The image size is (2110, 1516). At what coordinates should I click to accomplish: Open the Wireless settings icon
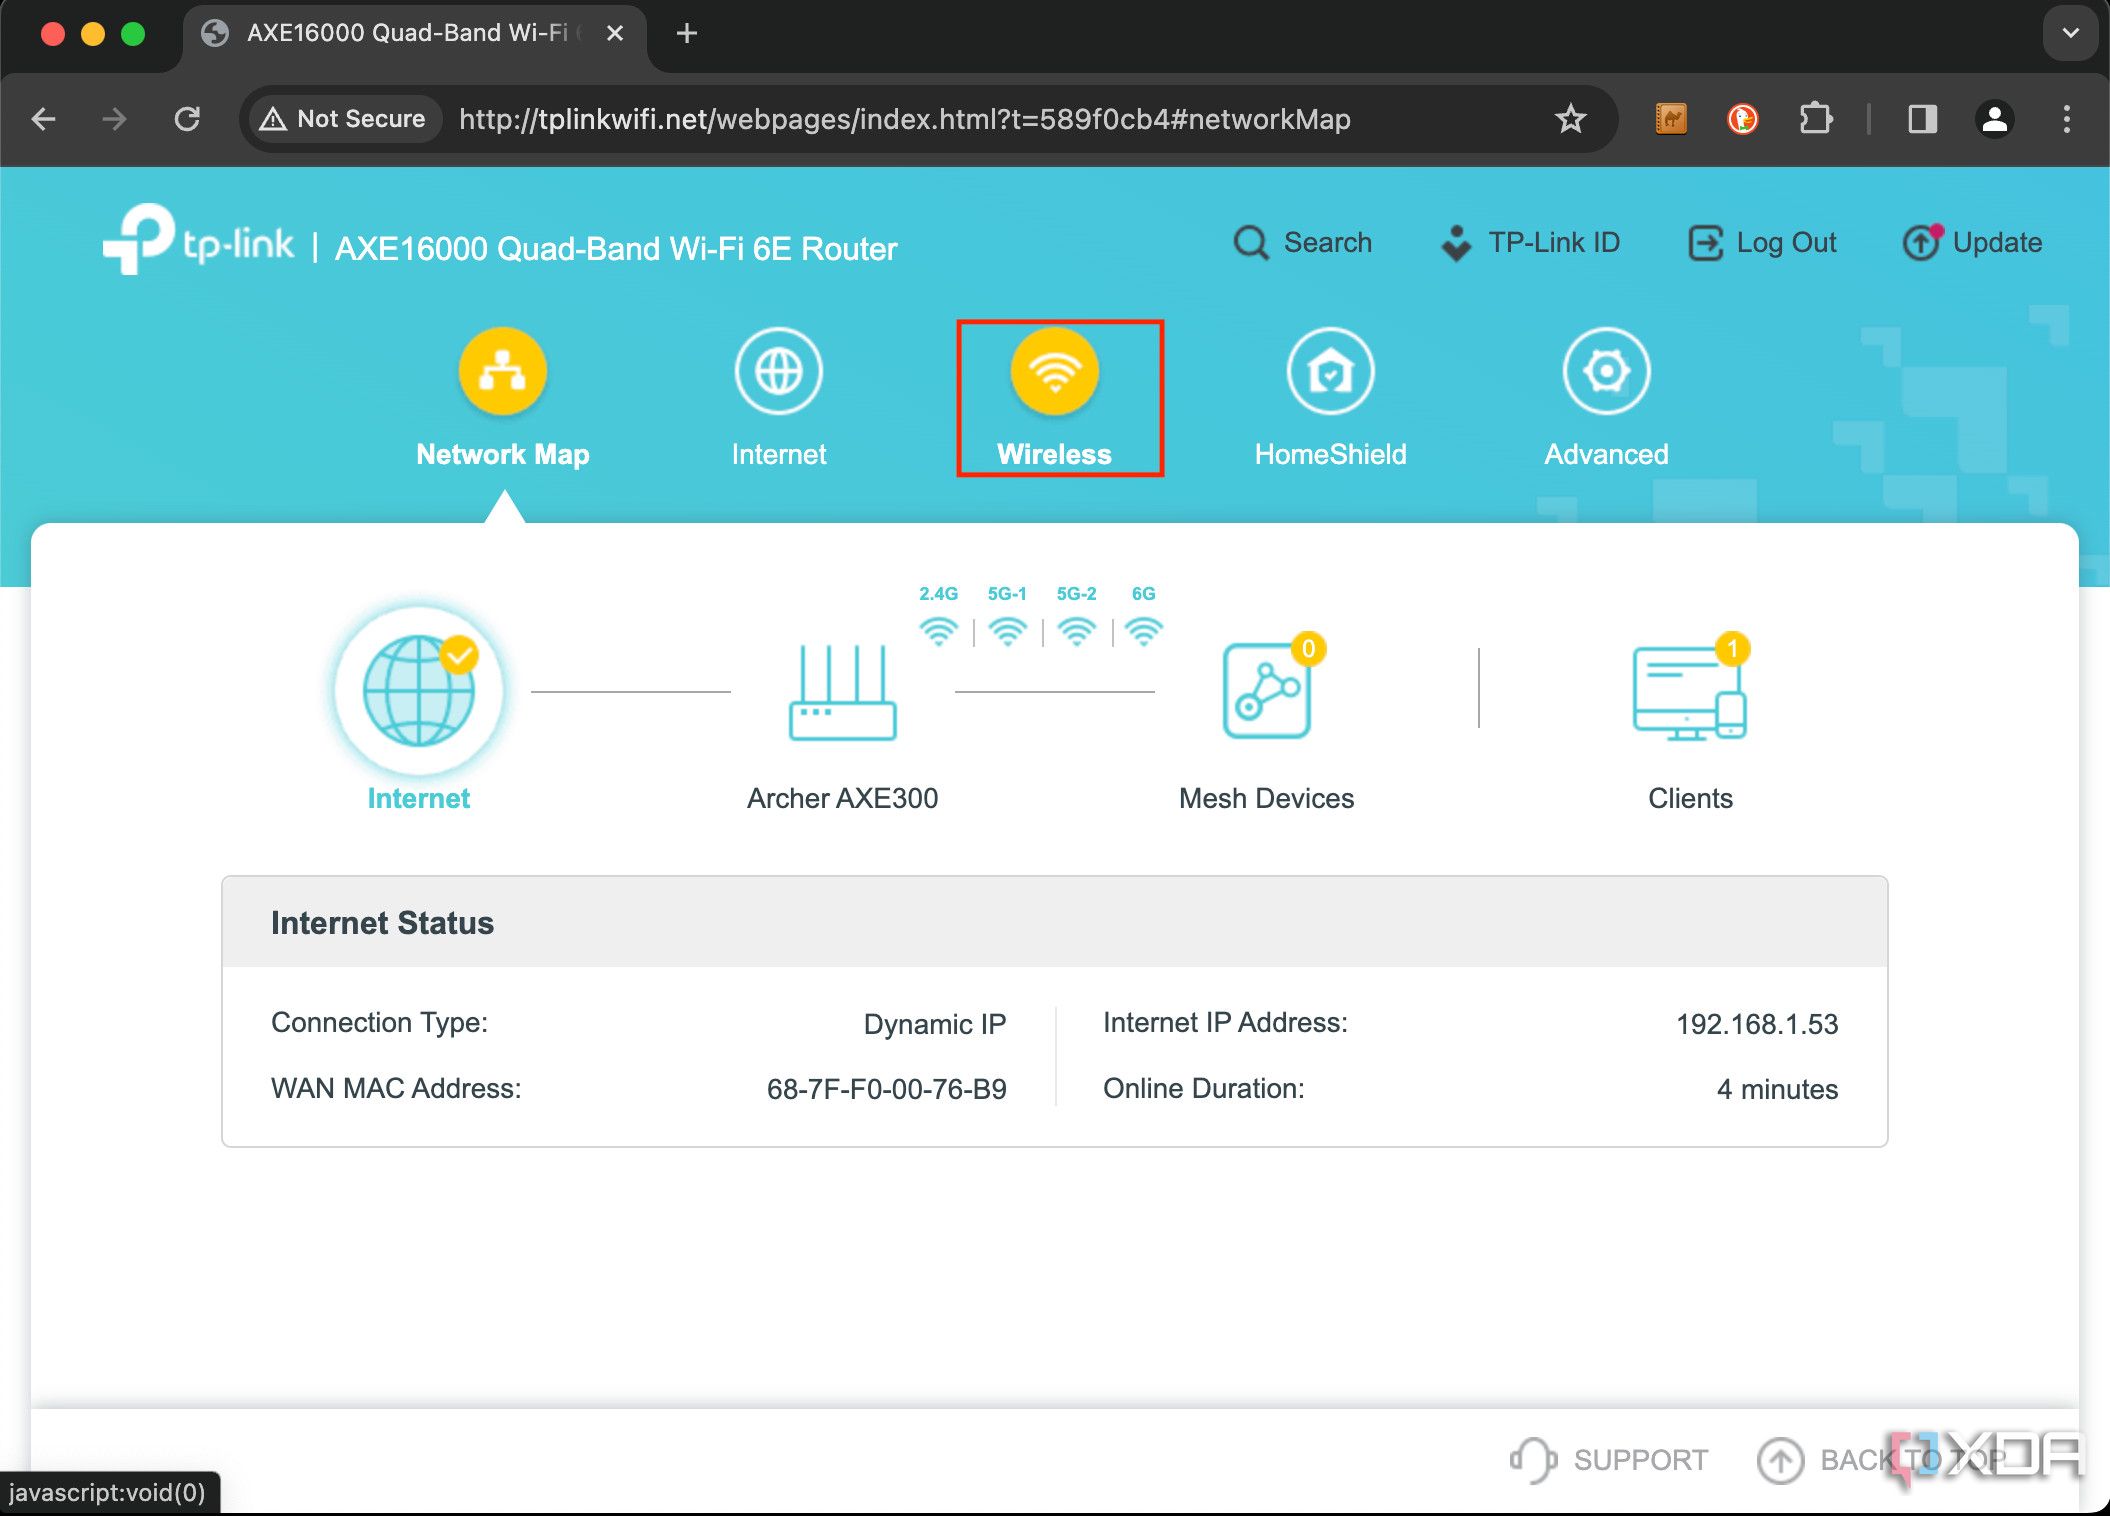[x=1054, y=371]
